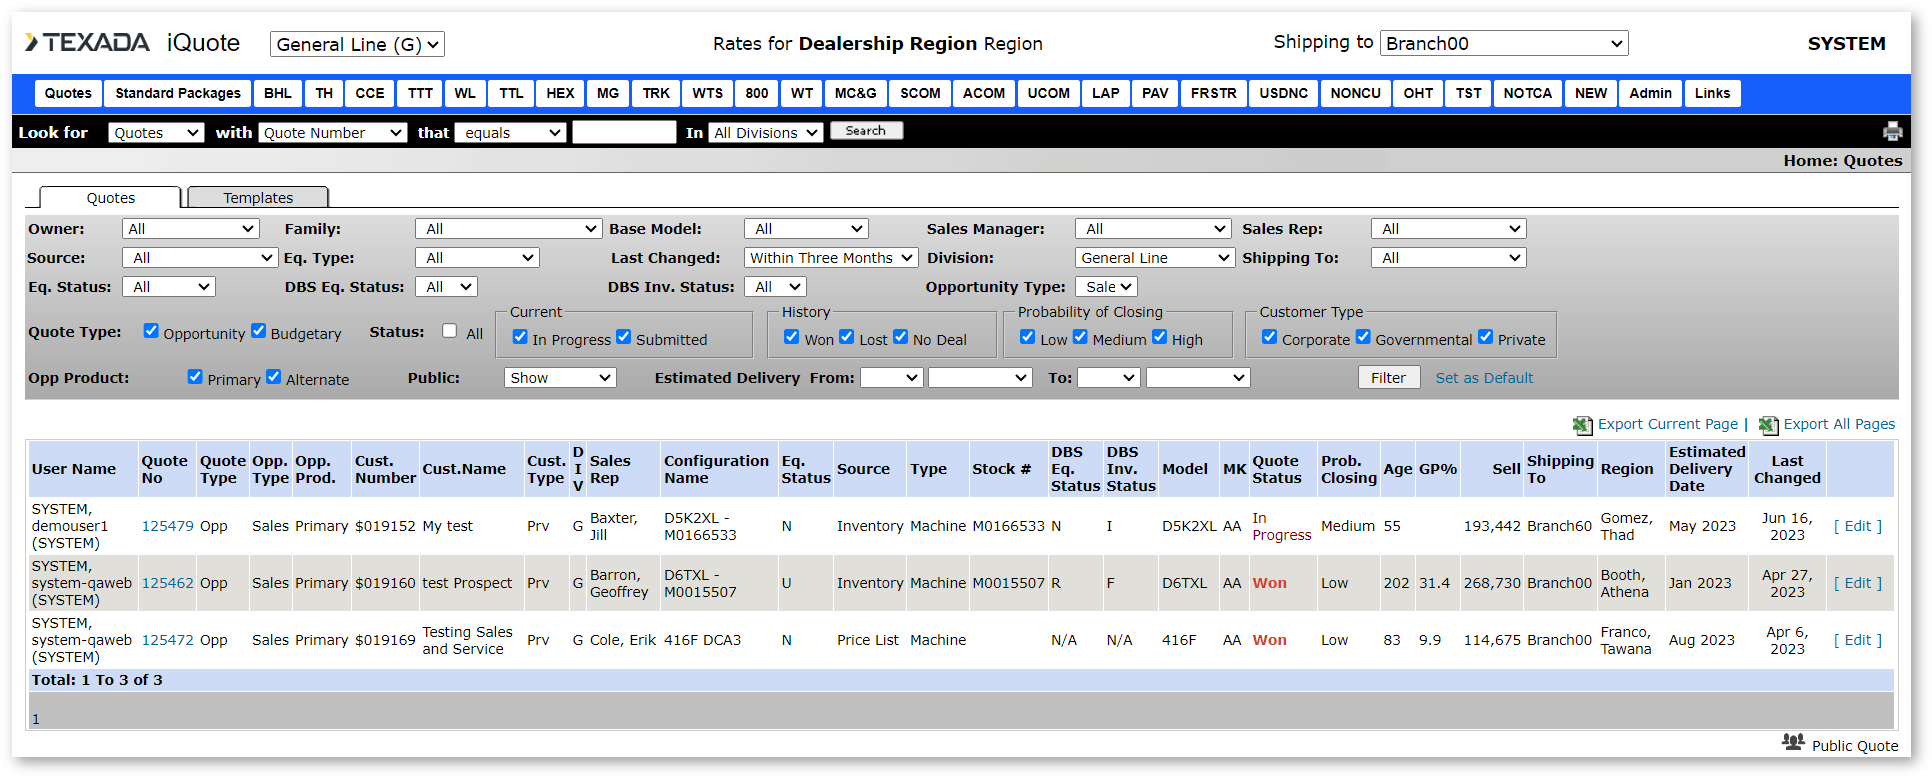
Task: Click the Public Quote people icon
Action: point(1793,743)
